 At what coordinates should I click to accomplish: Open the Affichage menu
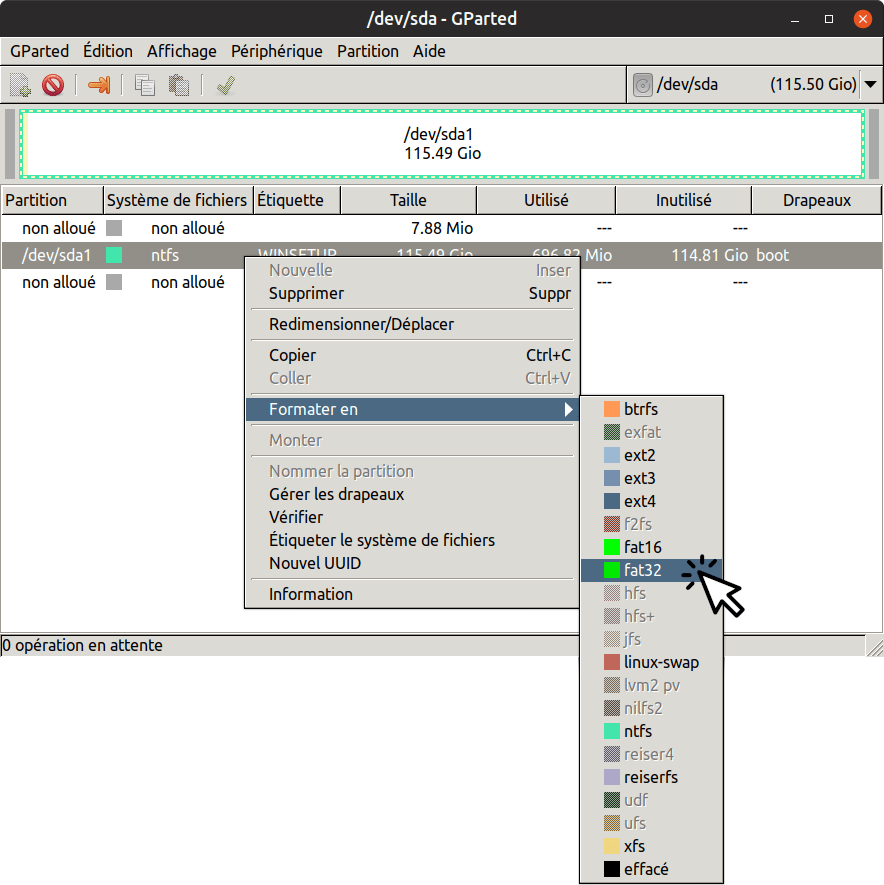point(182,51)
